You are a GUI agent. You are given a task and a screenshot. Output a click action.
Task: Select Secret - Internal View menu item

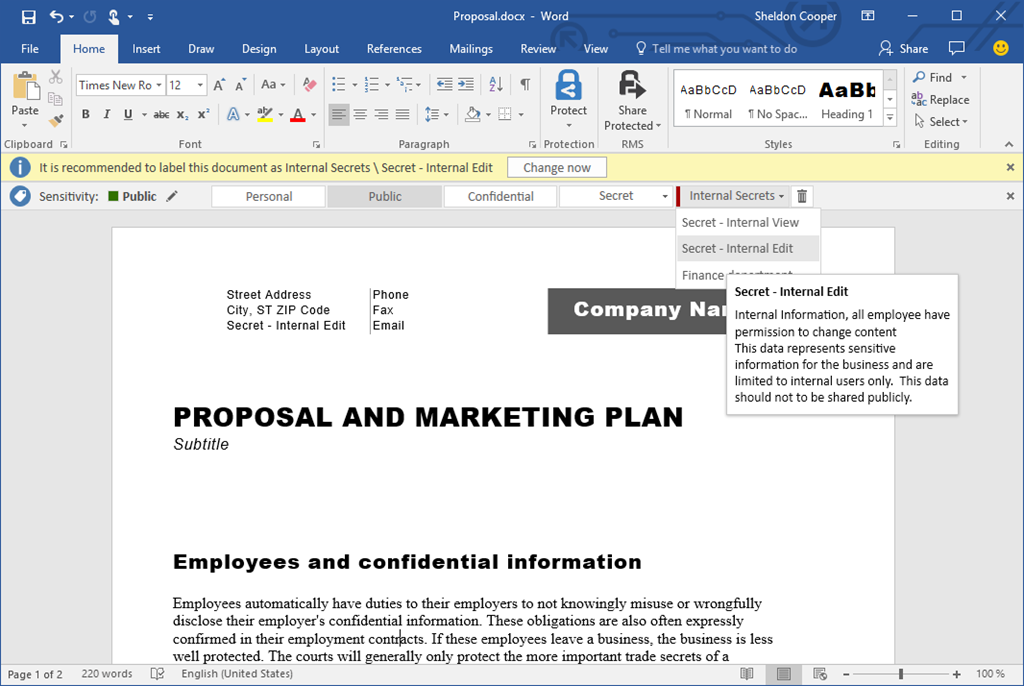tap(740, 222)
